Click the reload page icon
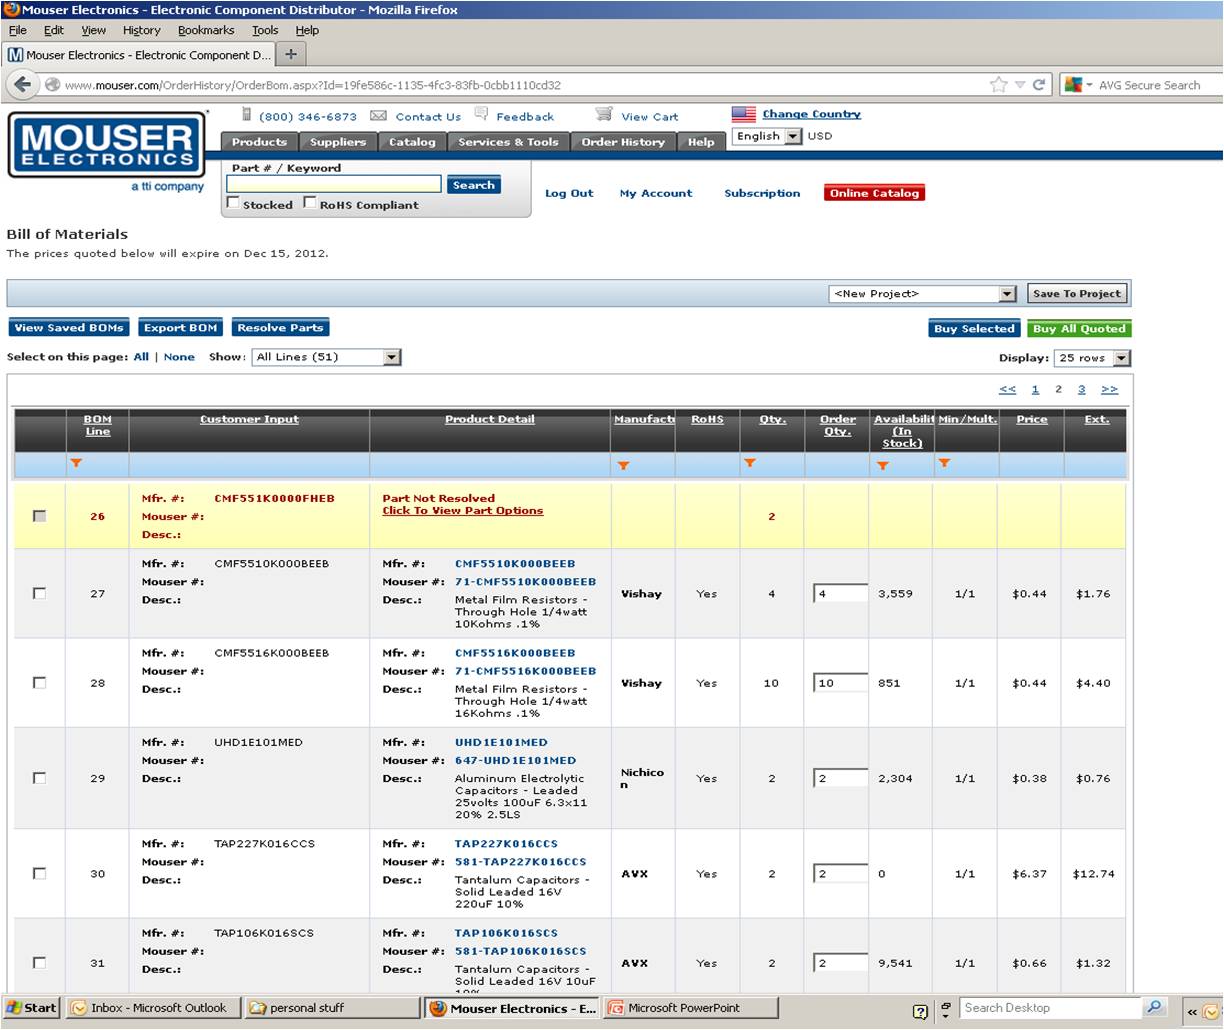 pos(1039,85)
